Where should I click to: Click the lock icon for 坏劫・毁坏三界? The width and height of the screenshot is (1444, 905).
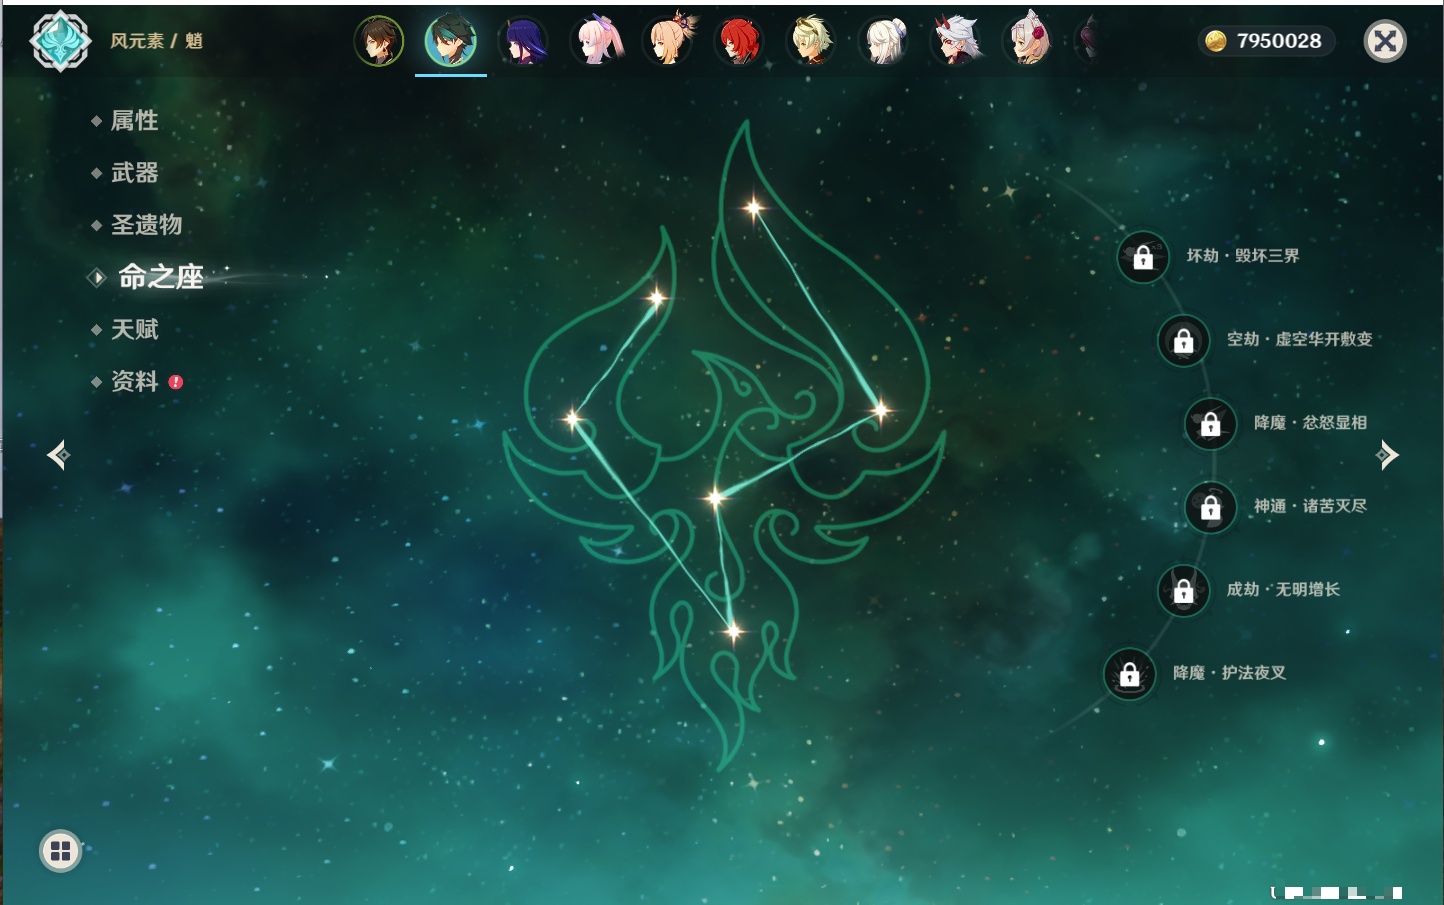click(1143, 257)
